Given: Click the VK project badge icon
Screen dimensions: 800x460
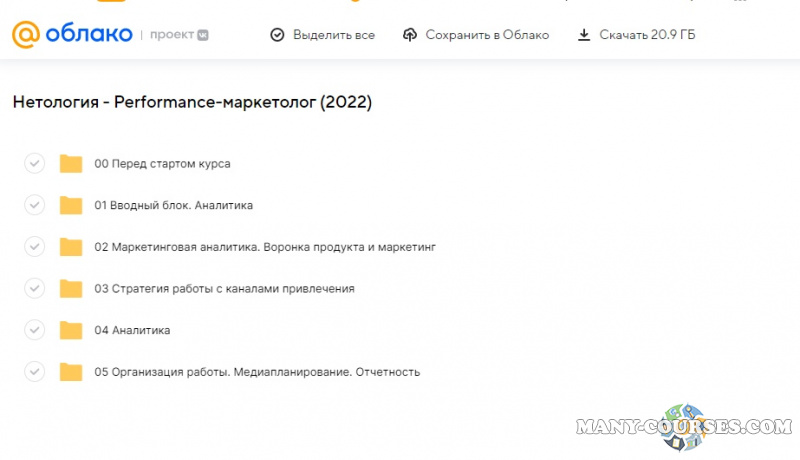Looking at the screenshot, I should point(203,35).
